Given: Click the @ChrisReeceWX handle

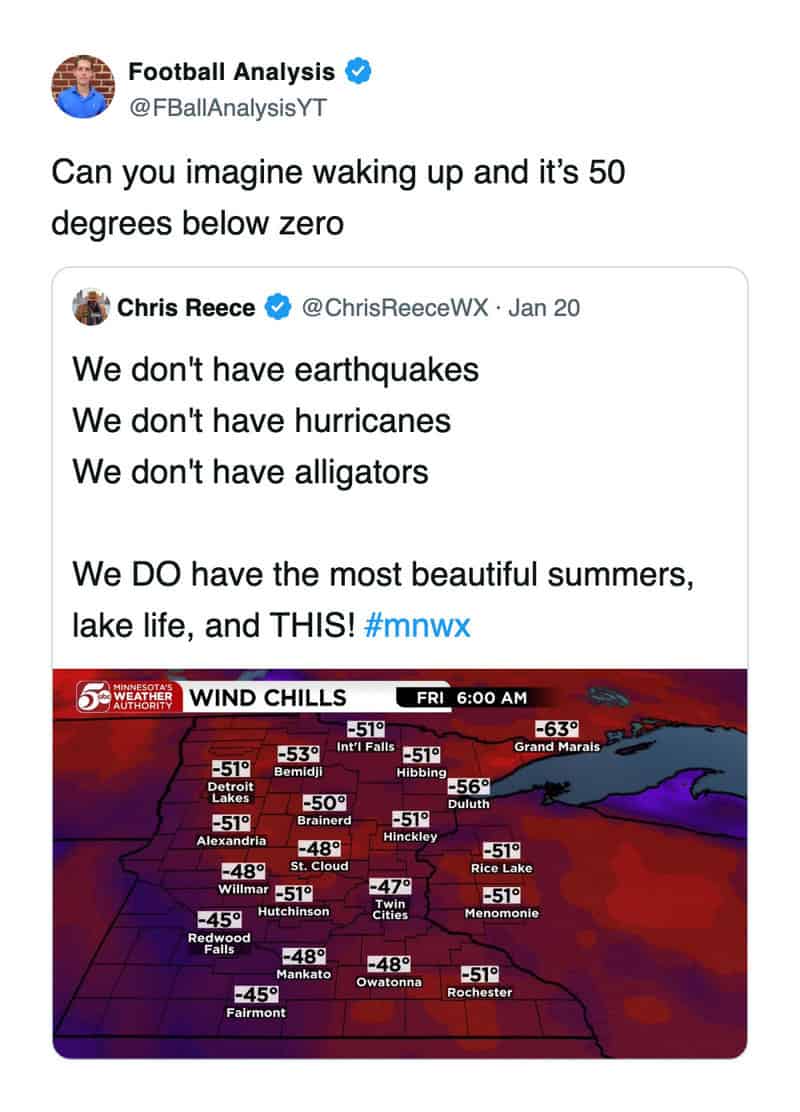Looking at the screenshot, I should 394,308.
